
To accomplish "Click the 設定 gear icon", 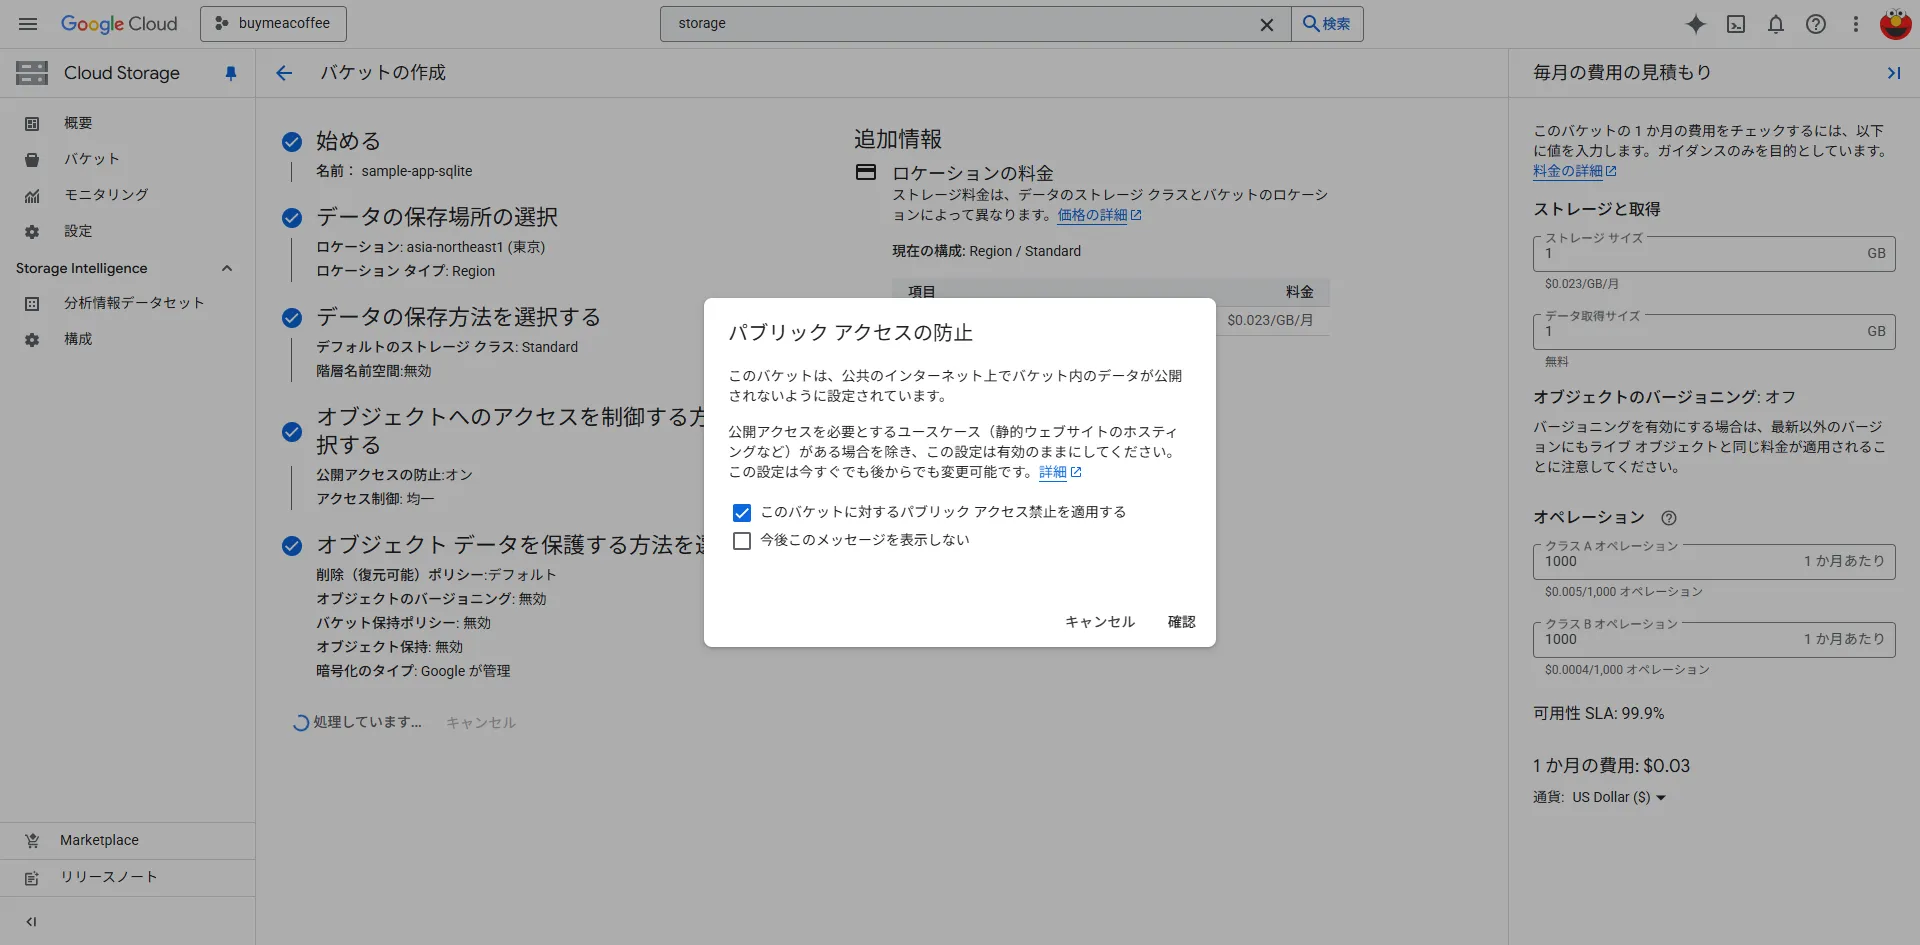I will pyautogui.click(x=32, y=232).
